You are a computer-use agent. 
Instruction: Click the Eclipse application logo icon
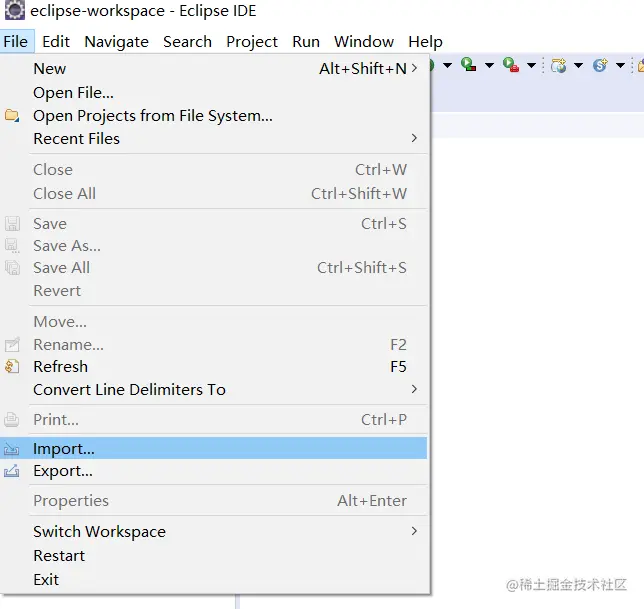tap(14, 11)
